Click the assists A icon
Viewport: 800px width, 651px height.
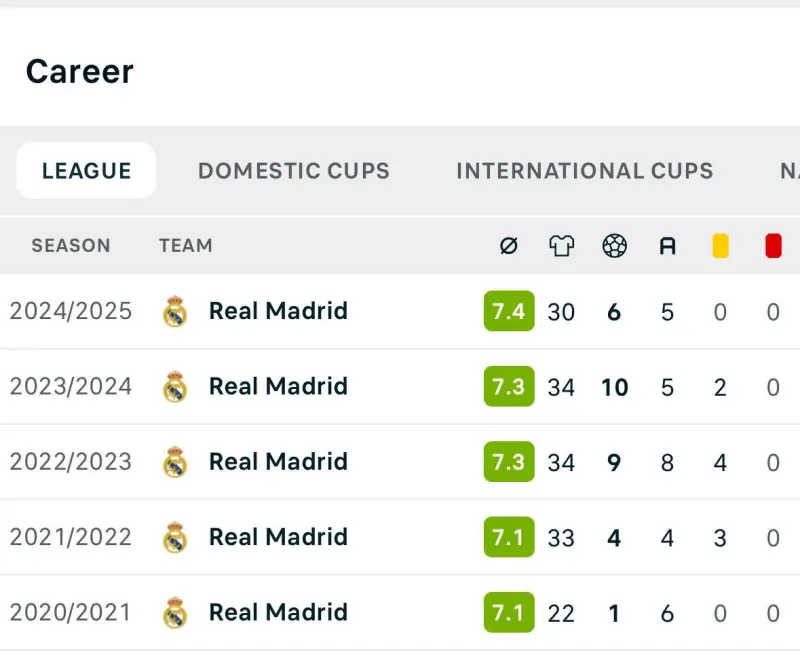tap(667, 246)
